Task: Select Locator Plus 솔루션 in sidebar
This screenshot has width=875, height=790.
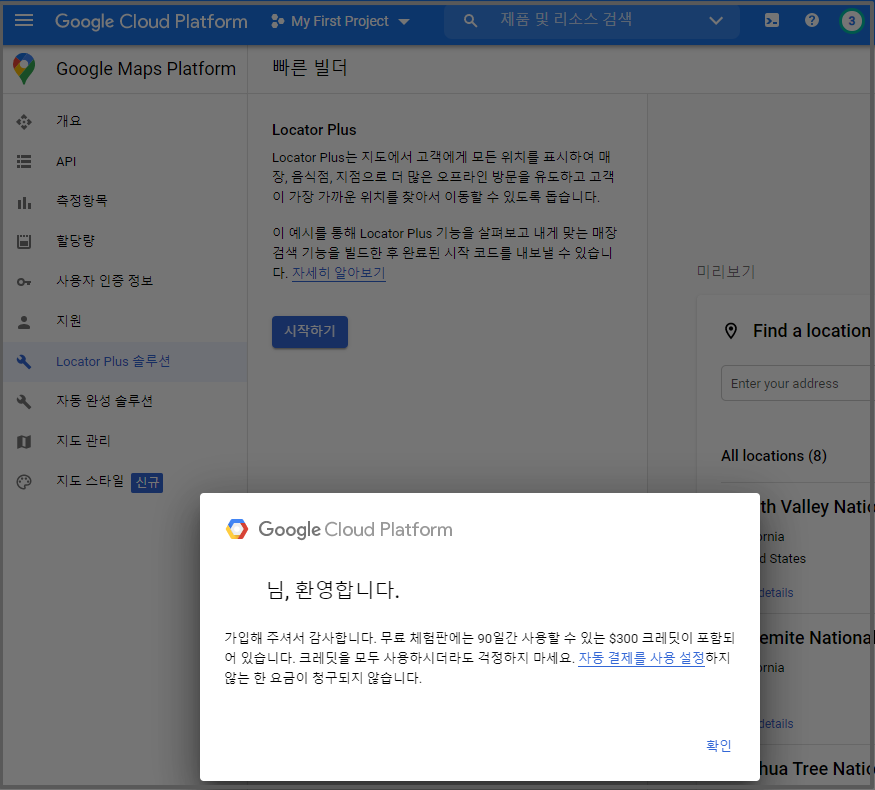Action: coord(113,361)
